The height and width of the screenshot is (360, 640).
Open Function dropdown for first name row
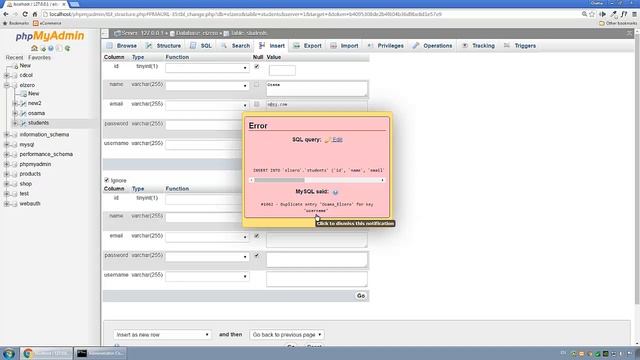(x=207, y=86)
